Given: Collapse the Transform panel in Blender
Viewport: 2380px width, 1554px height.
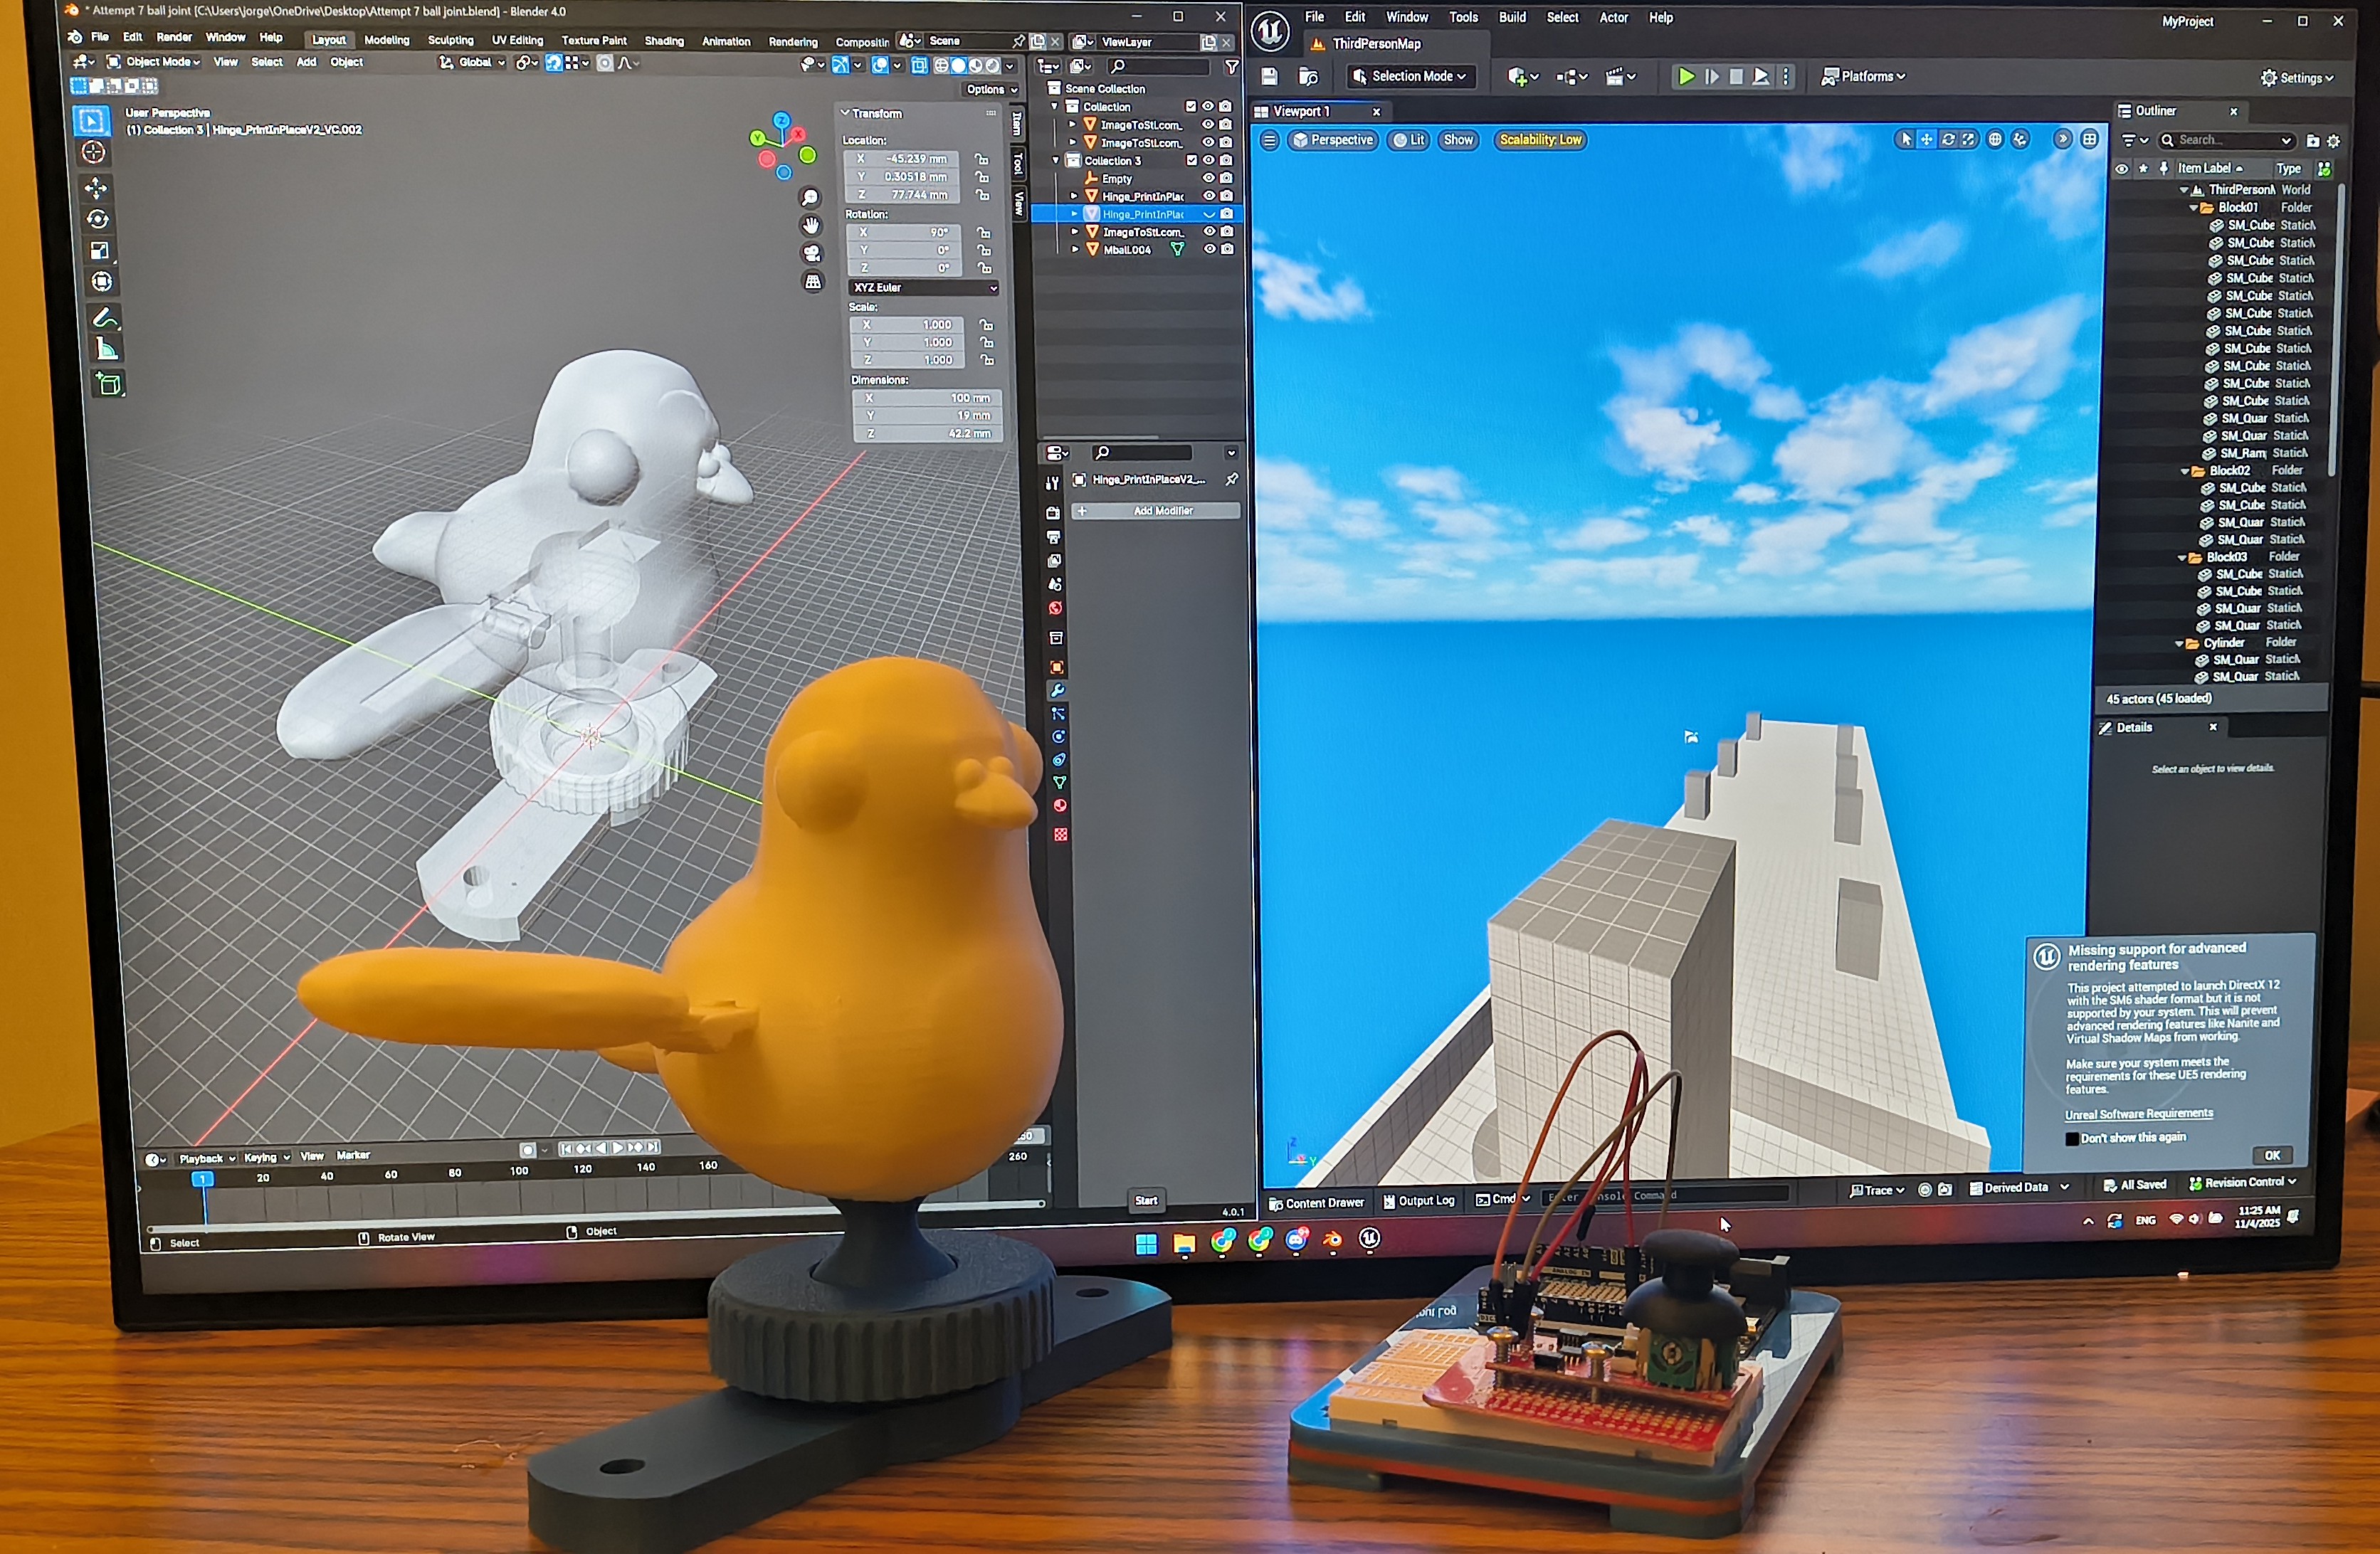Looking at the screenshot, I should click(845, 113).
